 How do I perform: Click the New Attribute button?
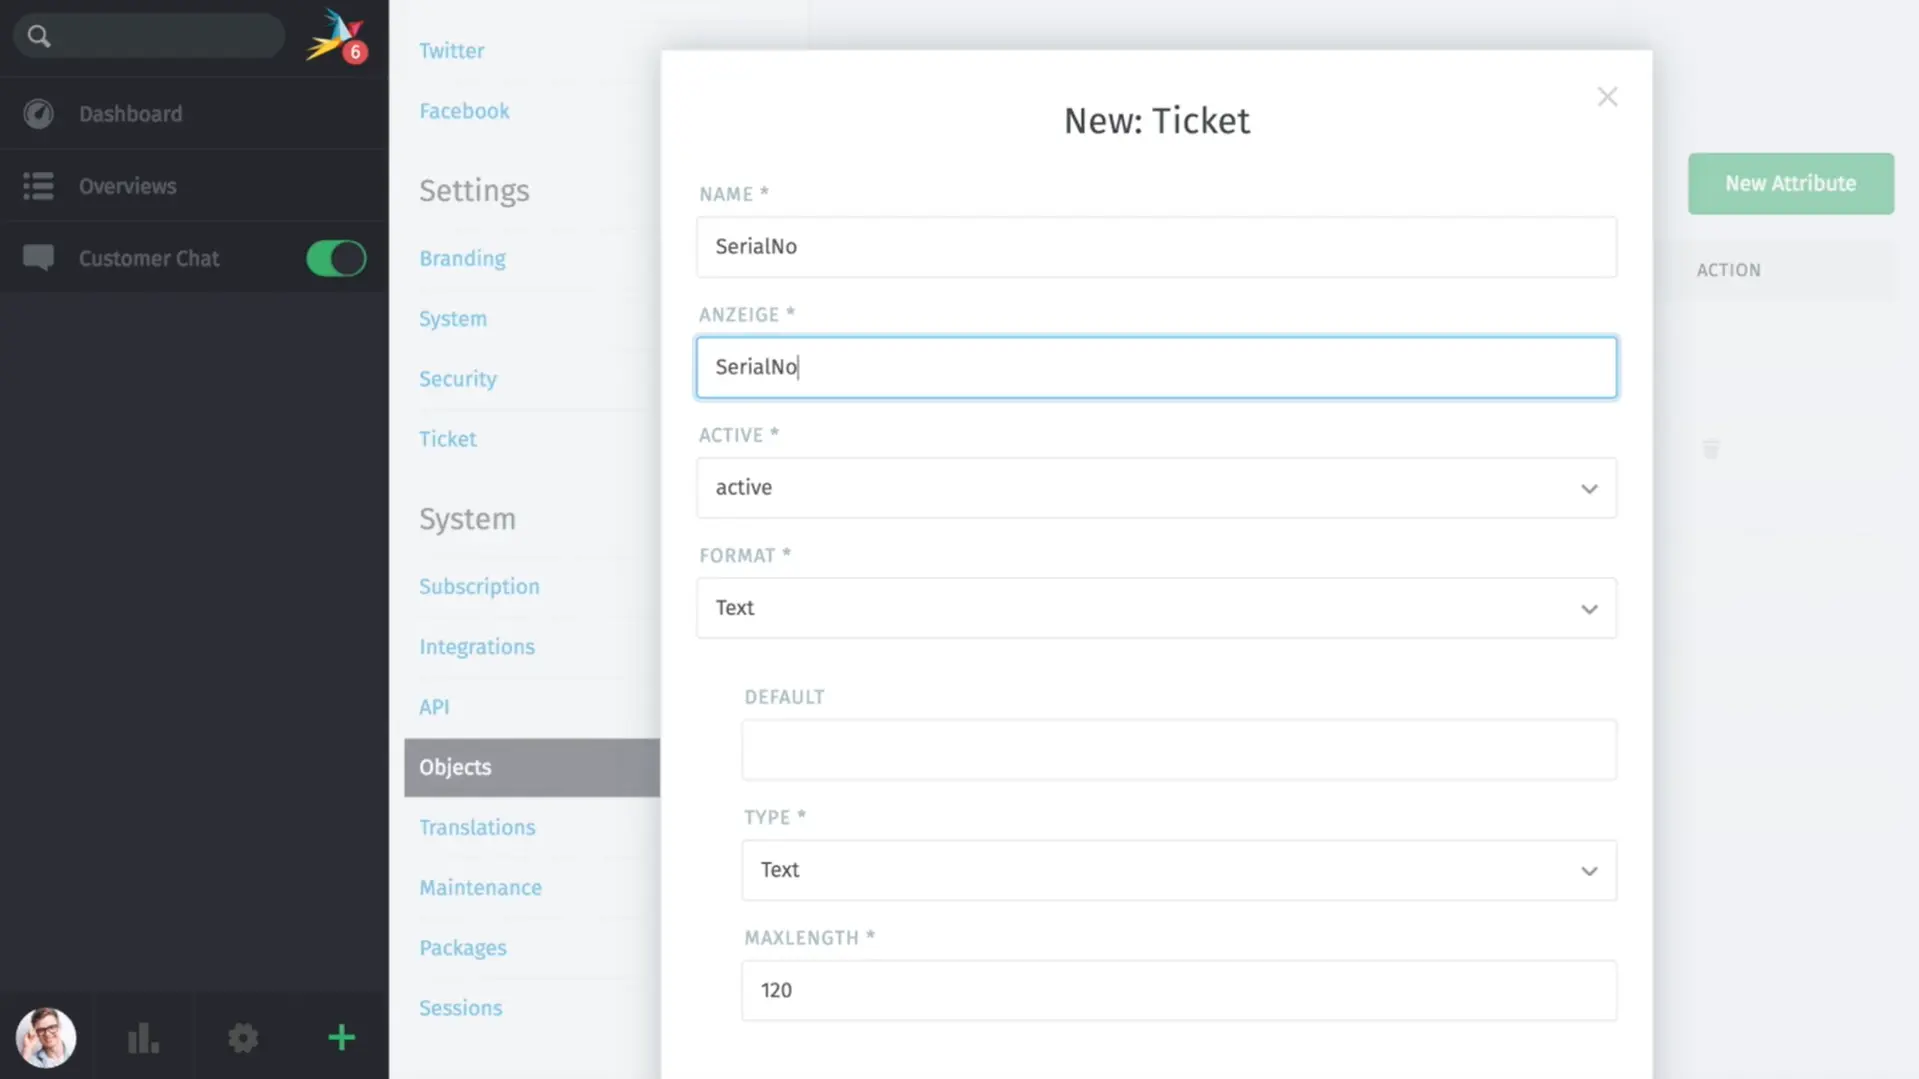(1789, 183)
